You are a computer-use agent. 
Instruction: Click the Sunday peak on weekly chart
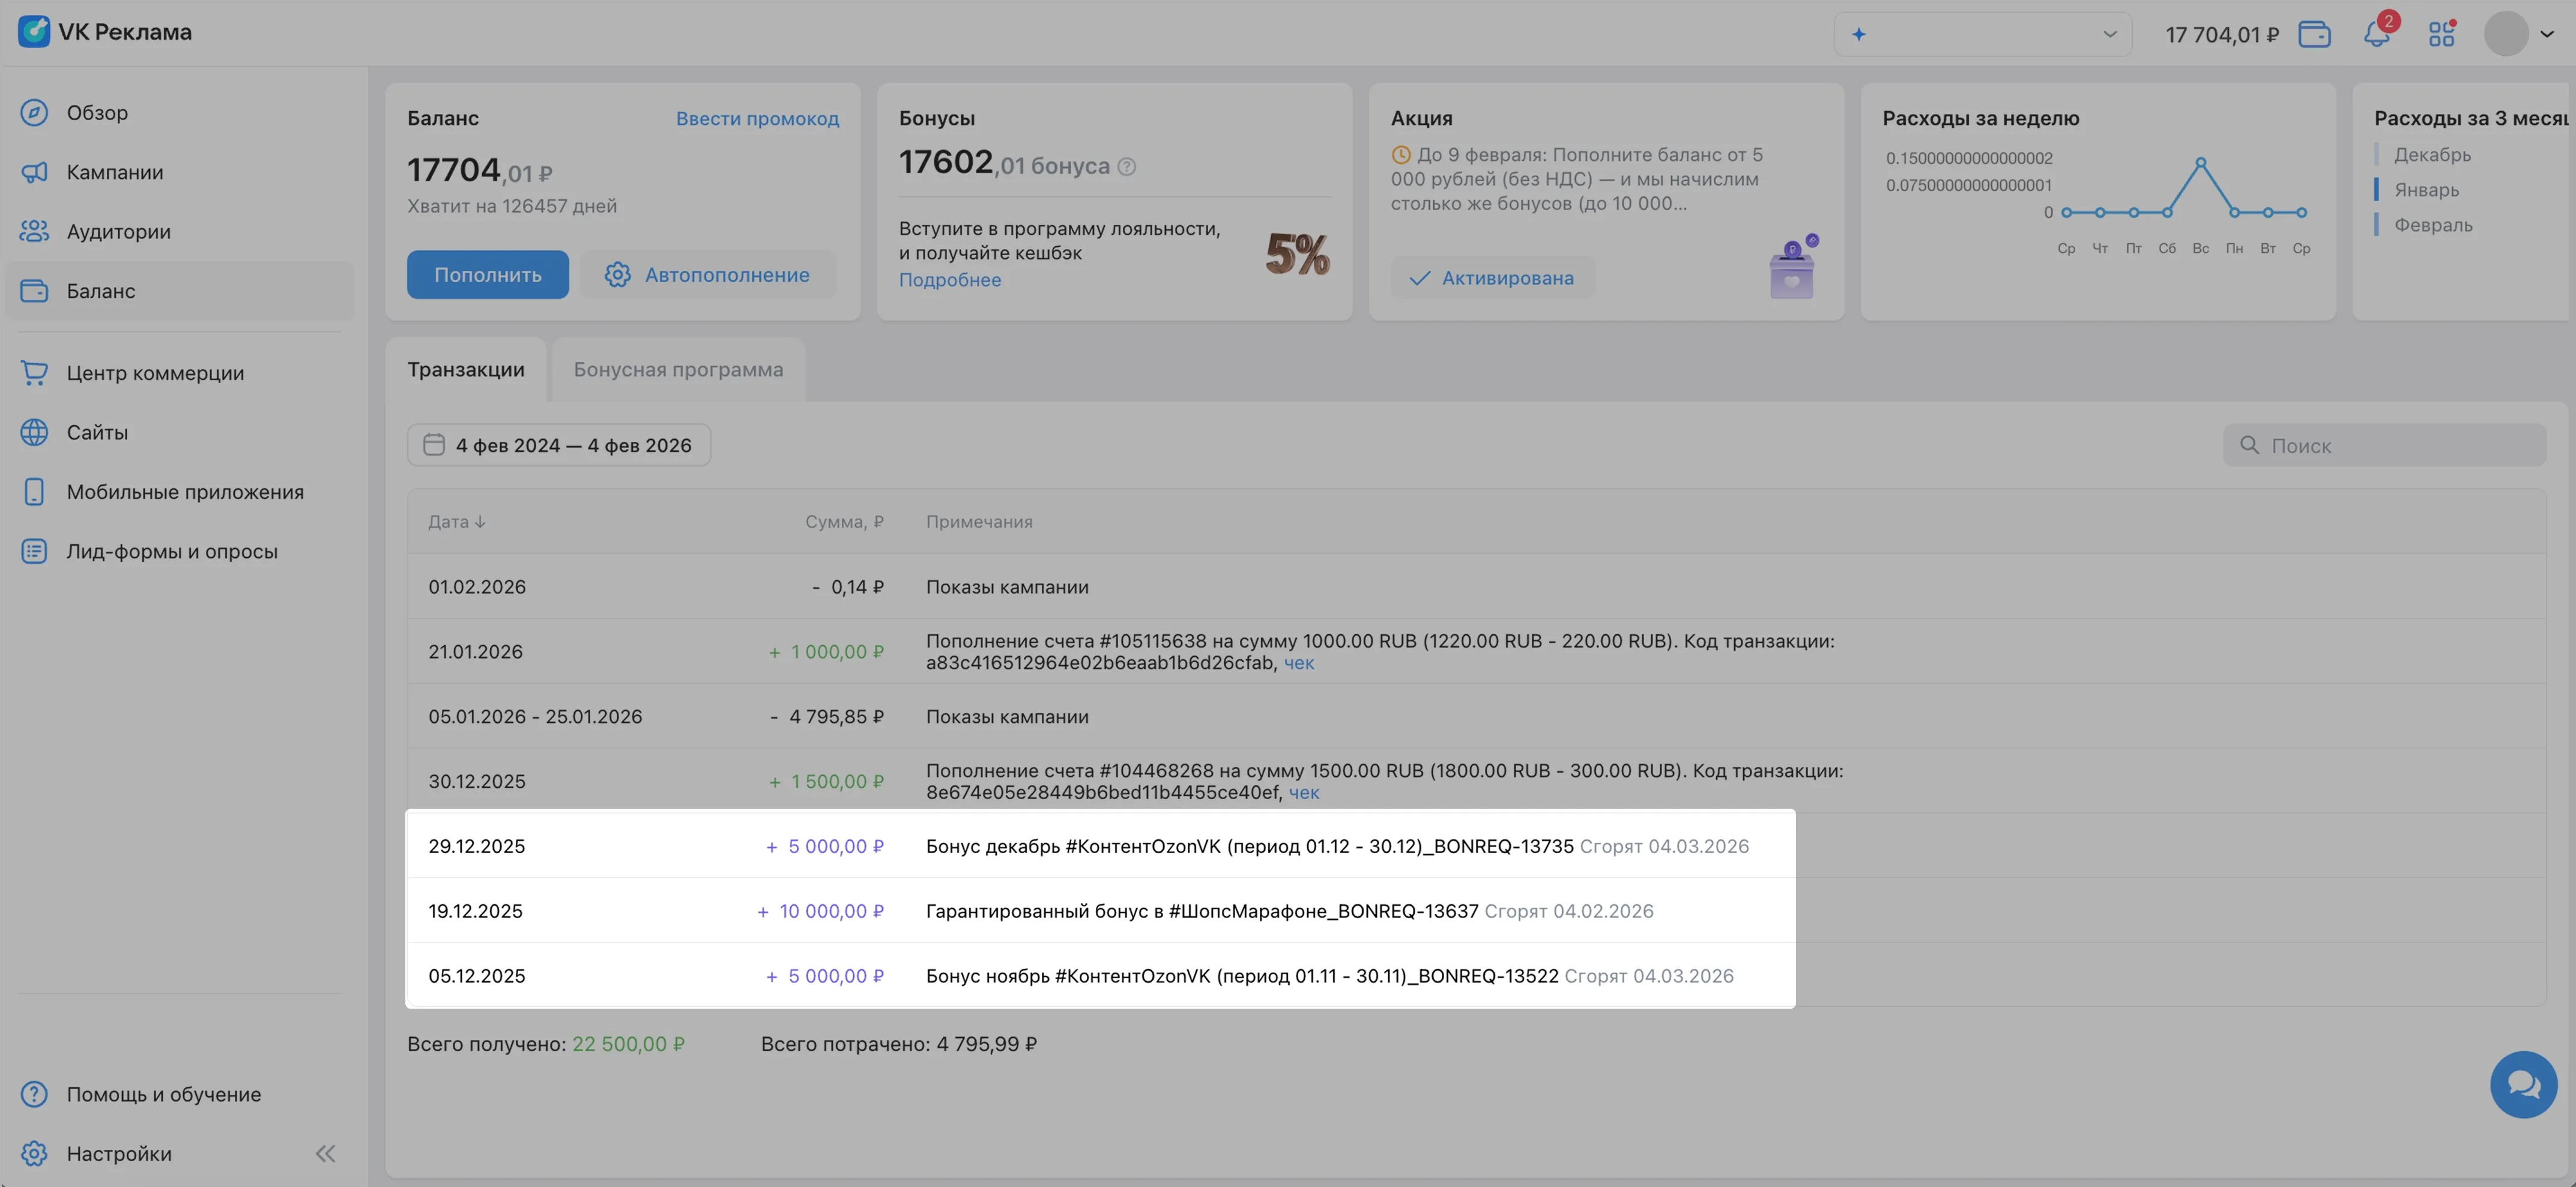tap(2200, 162)
